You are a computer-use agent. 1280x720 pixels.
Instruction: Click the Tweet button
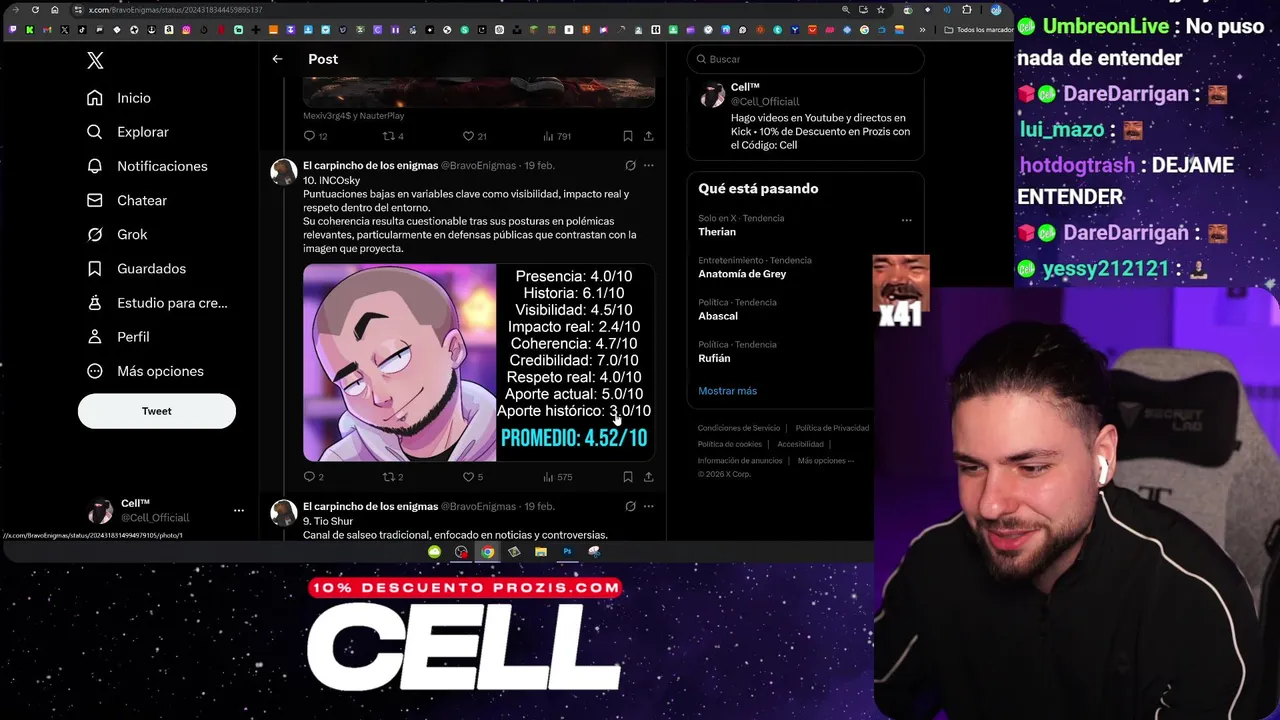click(157, 411)
